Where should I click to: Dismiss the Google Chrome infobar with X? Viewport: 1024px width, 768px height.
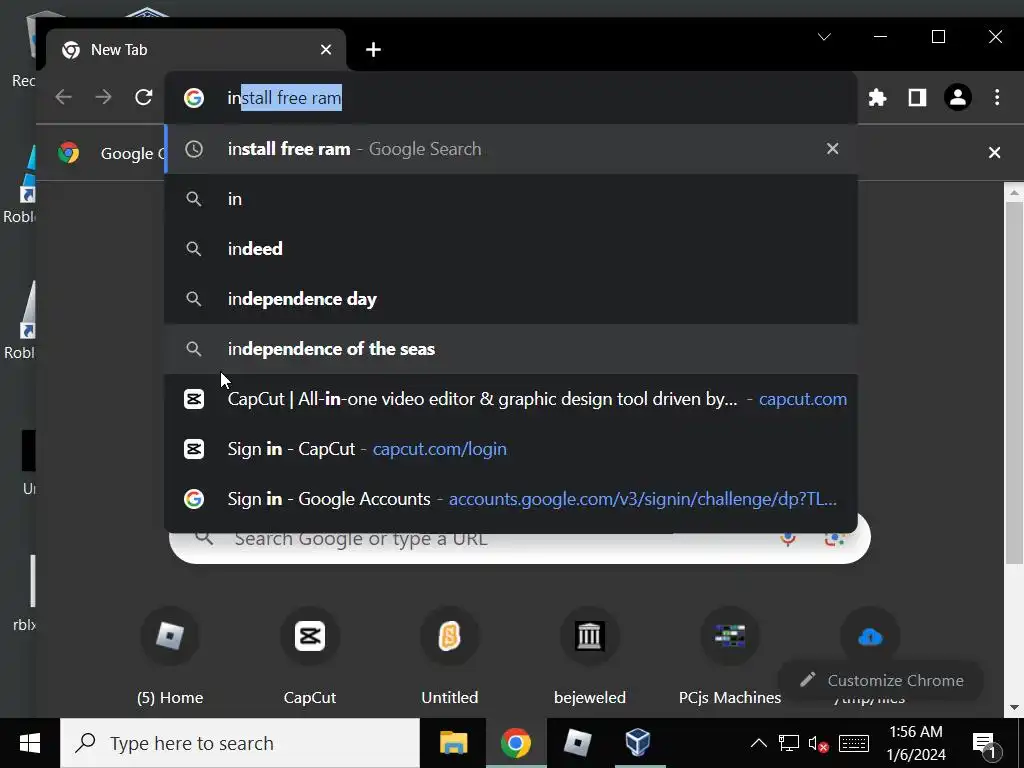[x=994, y=153]
